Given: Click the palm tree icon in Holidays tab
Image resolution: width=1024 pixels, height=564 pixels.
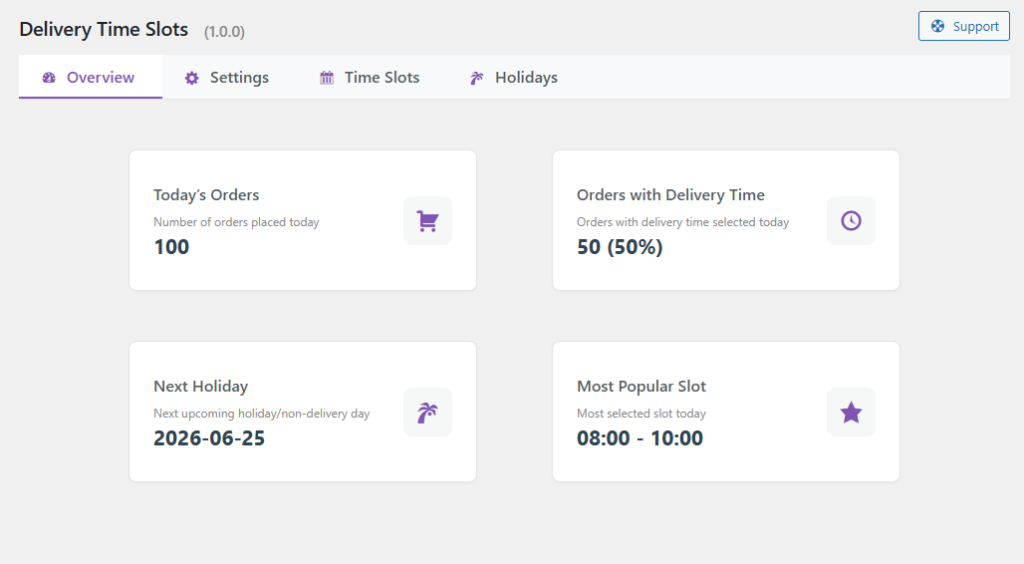Looking at the screenshot, I should (x=477, y=78).
